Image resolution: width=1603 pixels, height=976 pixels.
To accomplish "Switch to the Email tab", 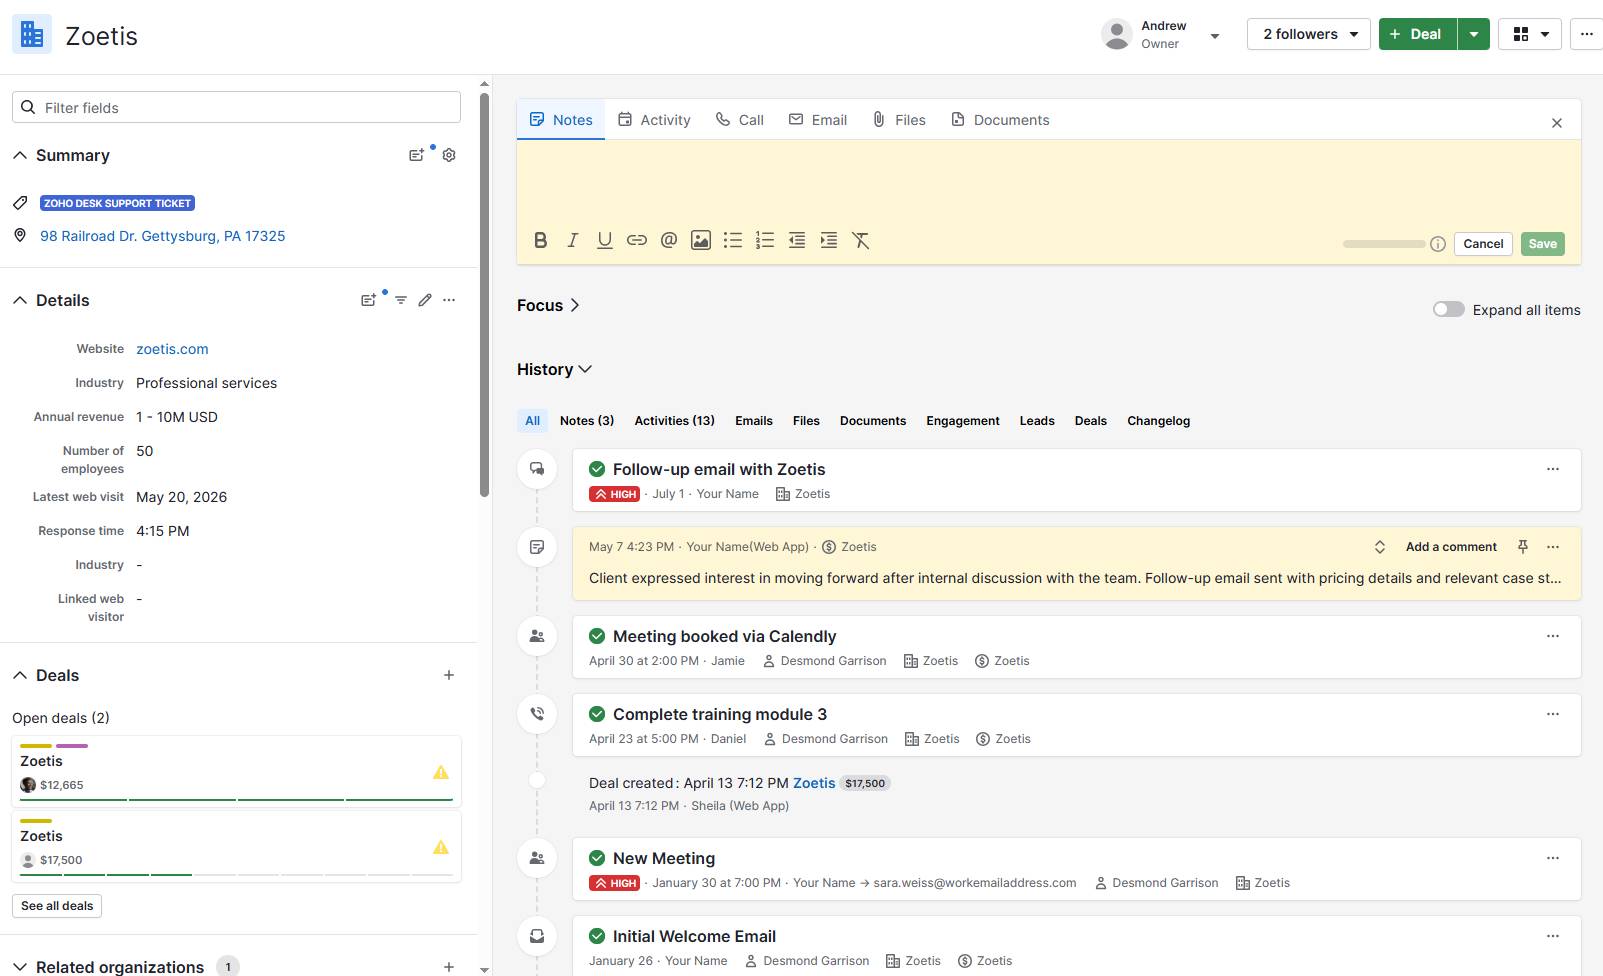I will coord(818,120).
